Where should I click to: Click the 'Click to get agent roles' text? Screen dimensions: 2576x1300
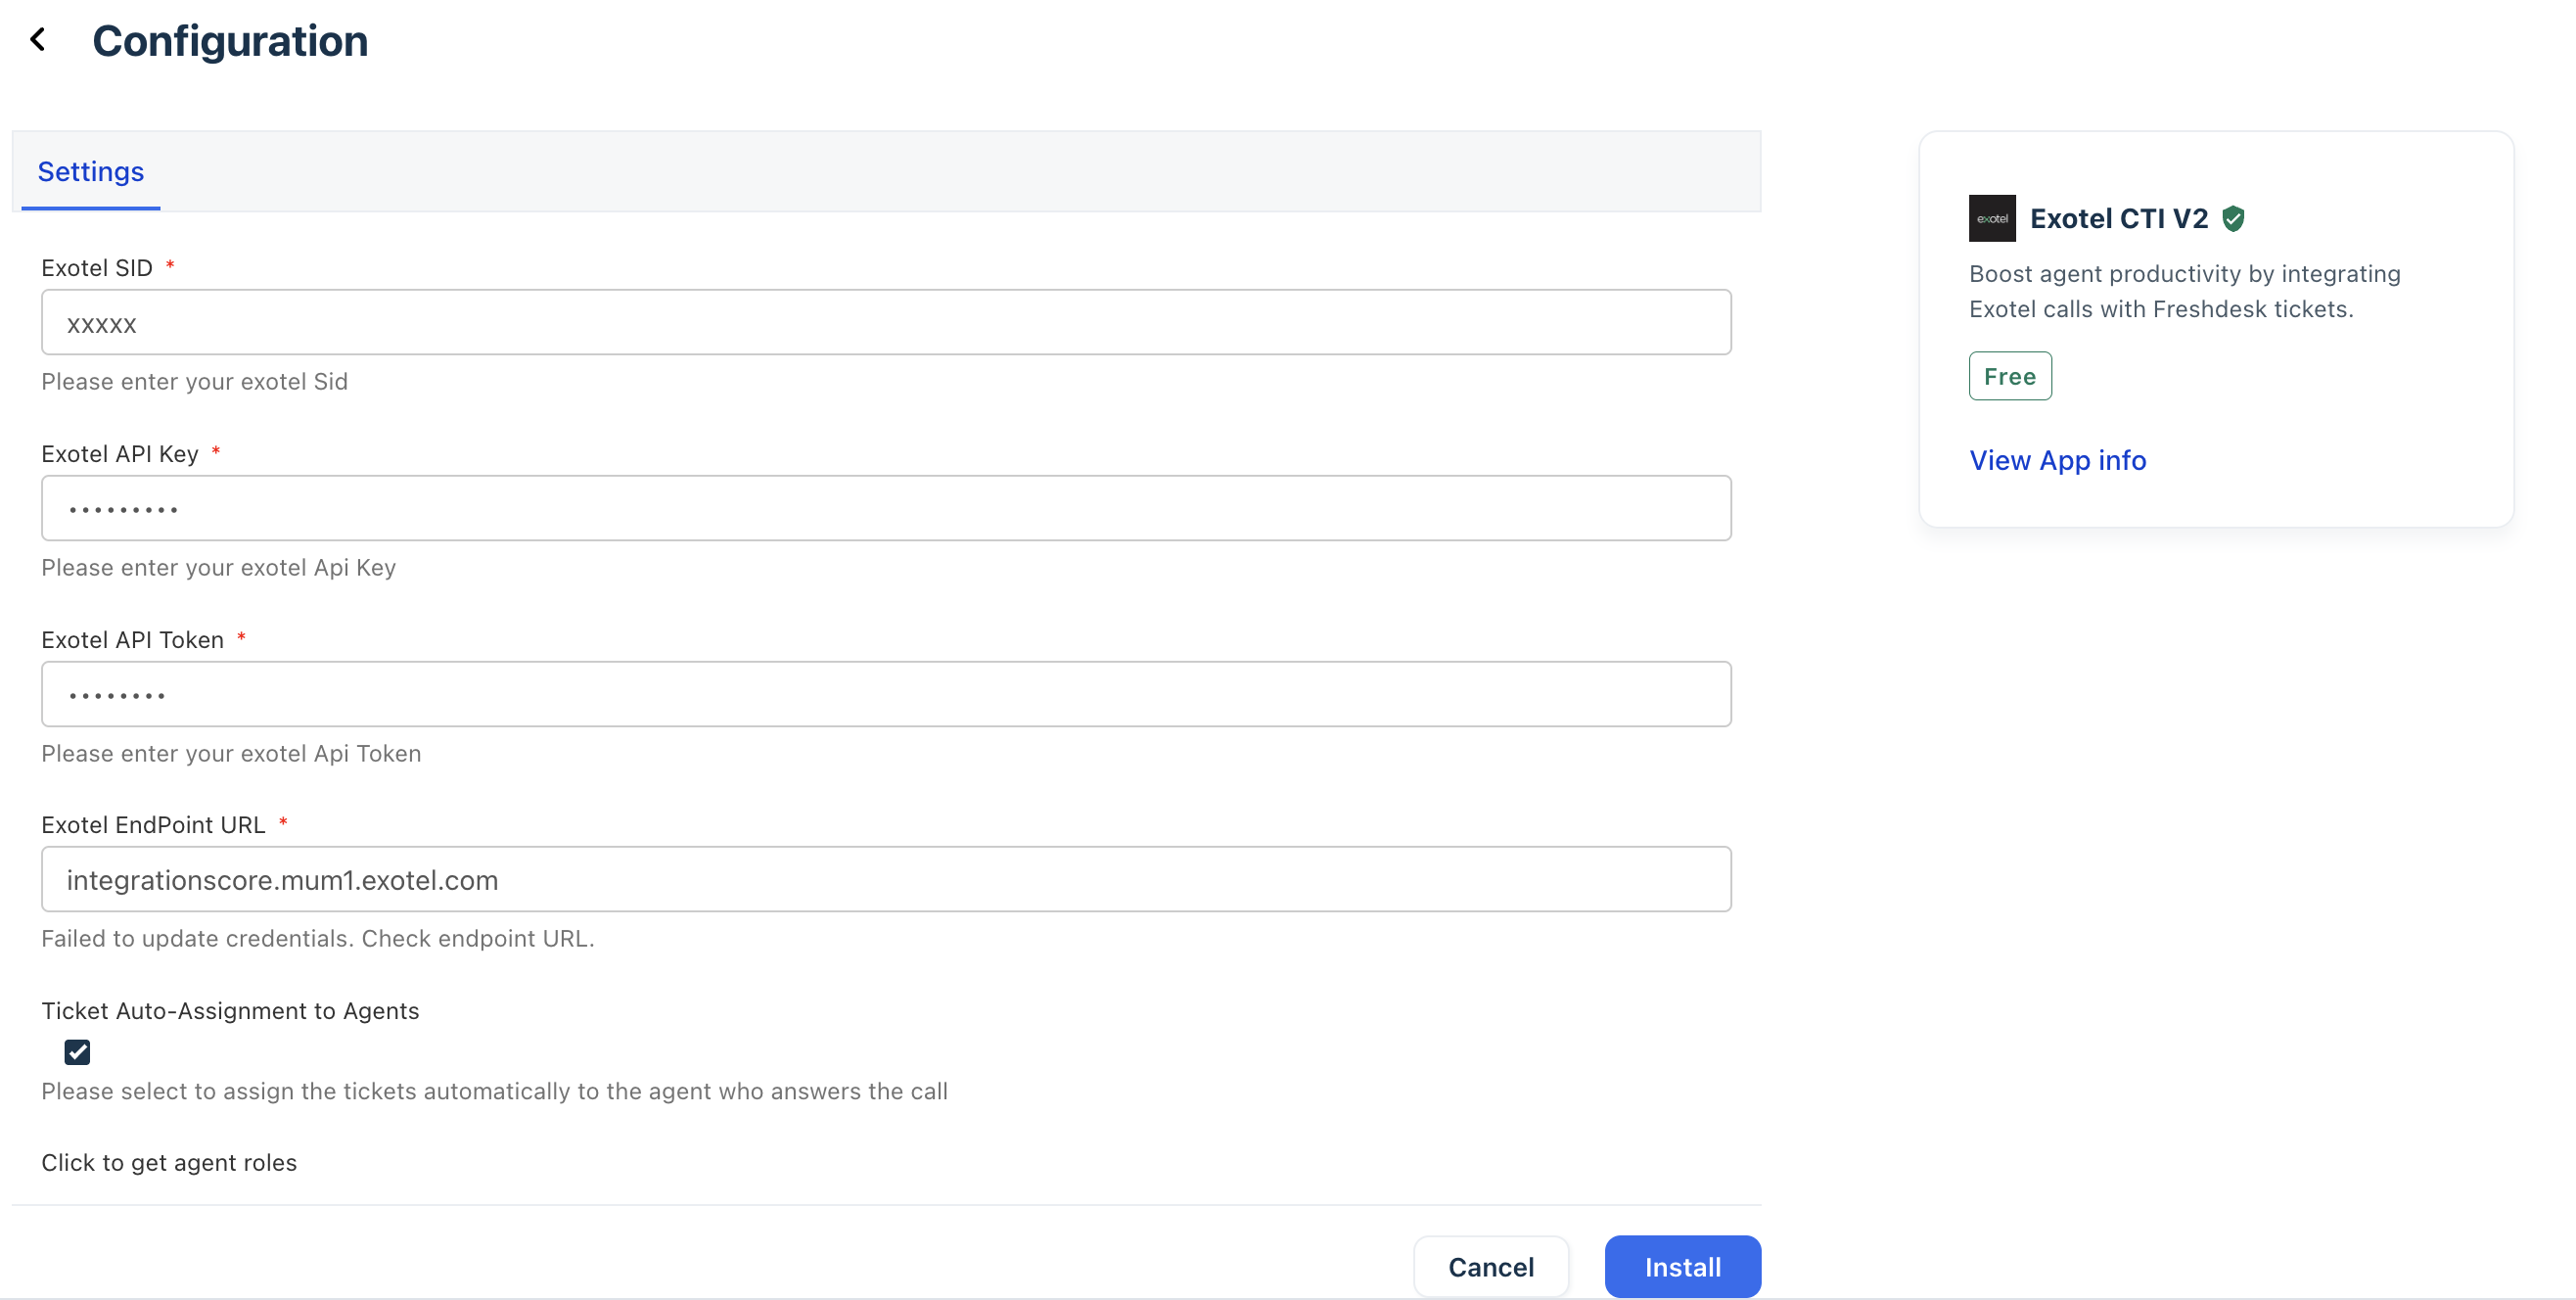coord(169,1162)
